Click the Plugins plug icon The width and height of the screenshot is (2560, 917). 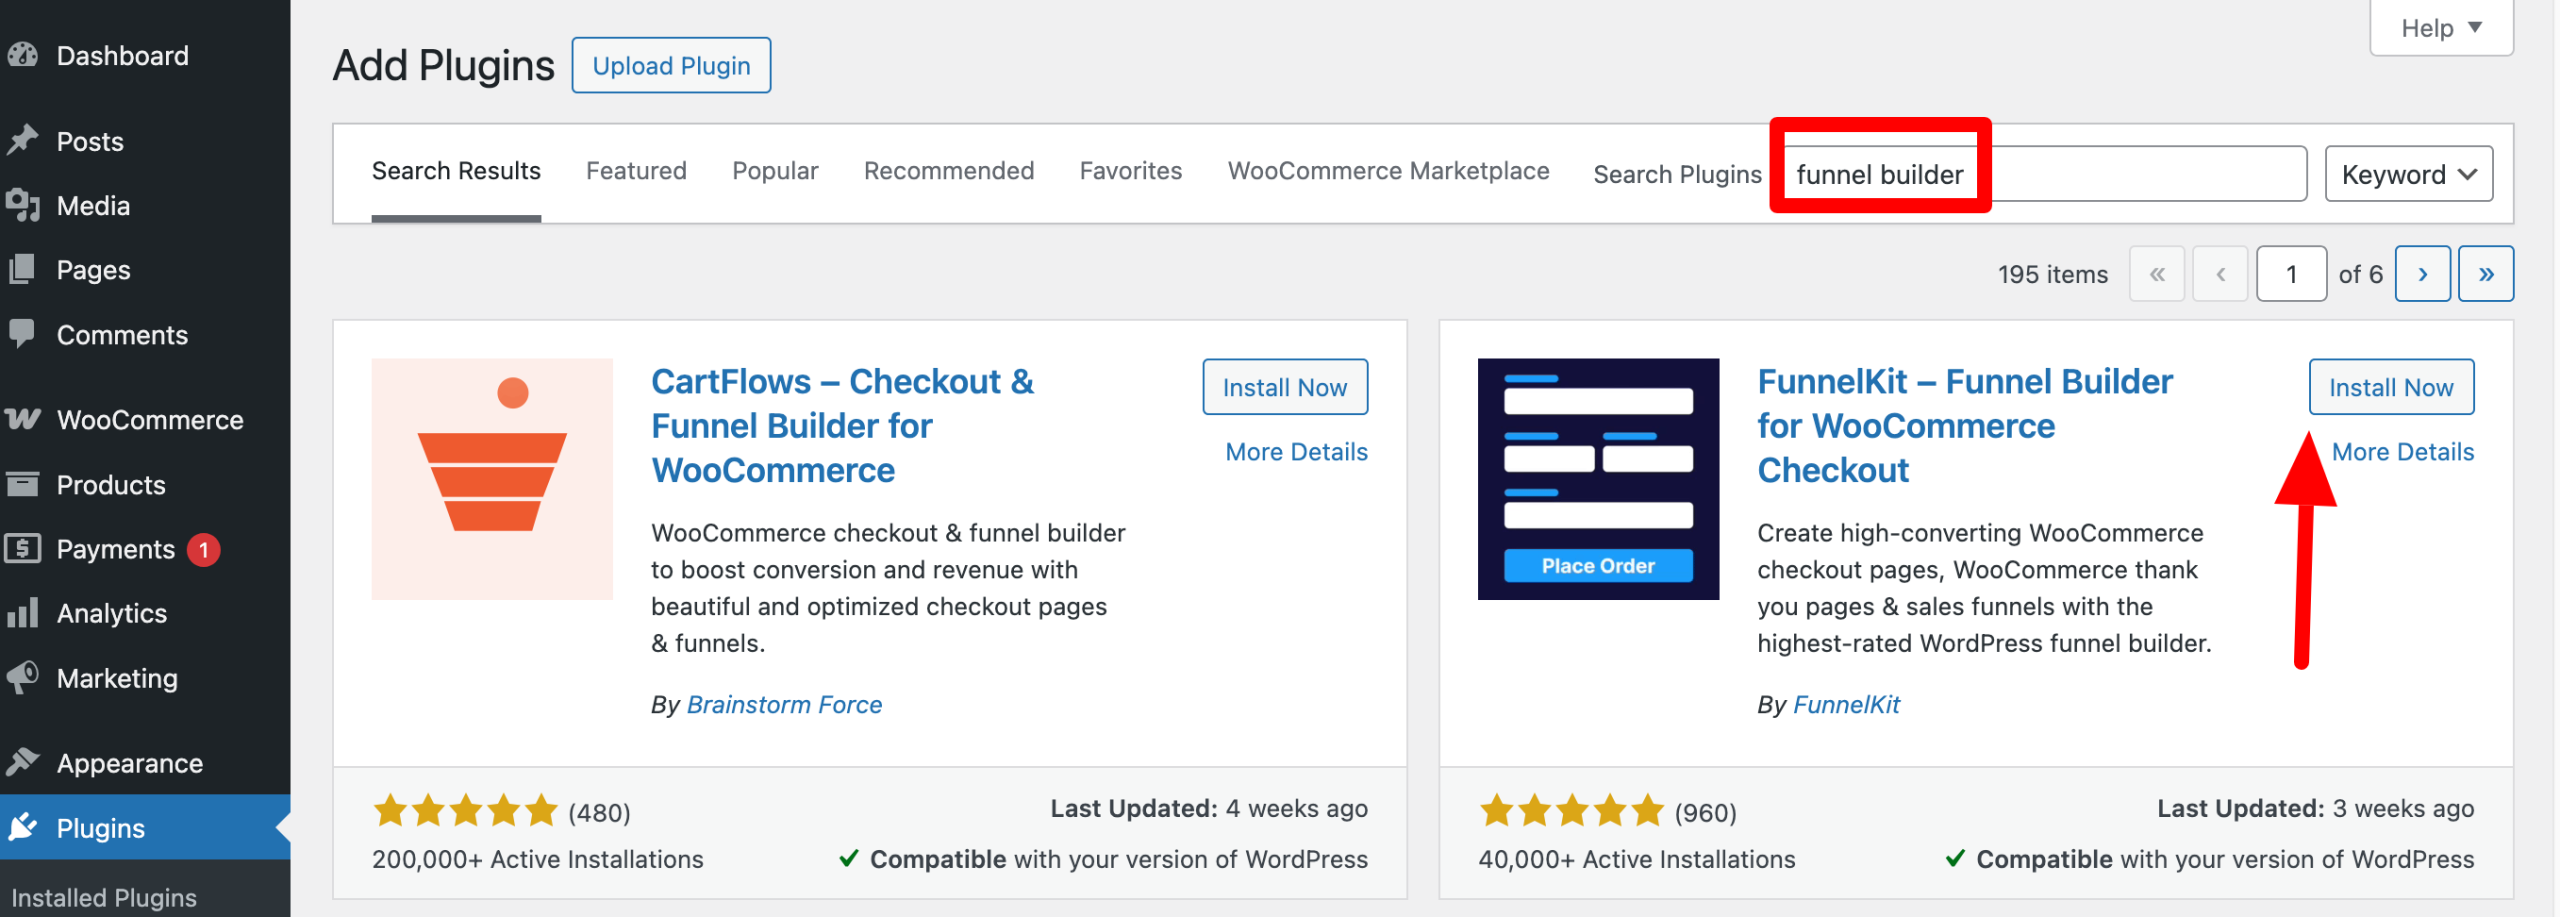22,827
